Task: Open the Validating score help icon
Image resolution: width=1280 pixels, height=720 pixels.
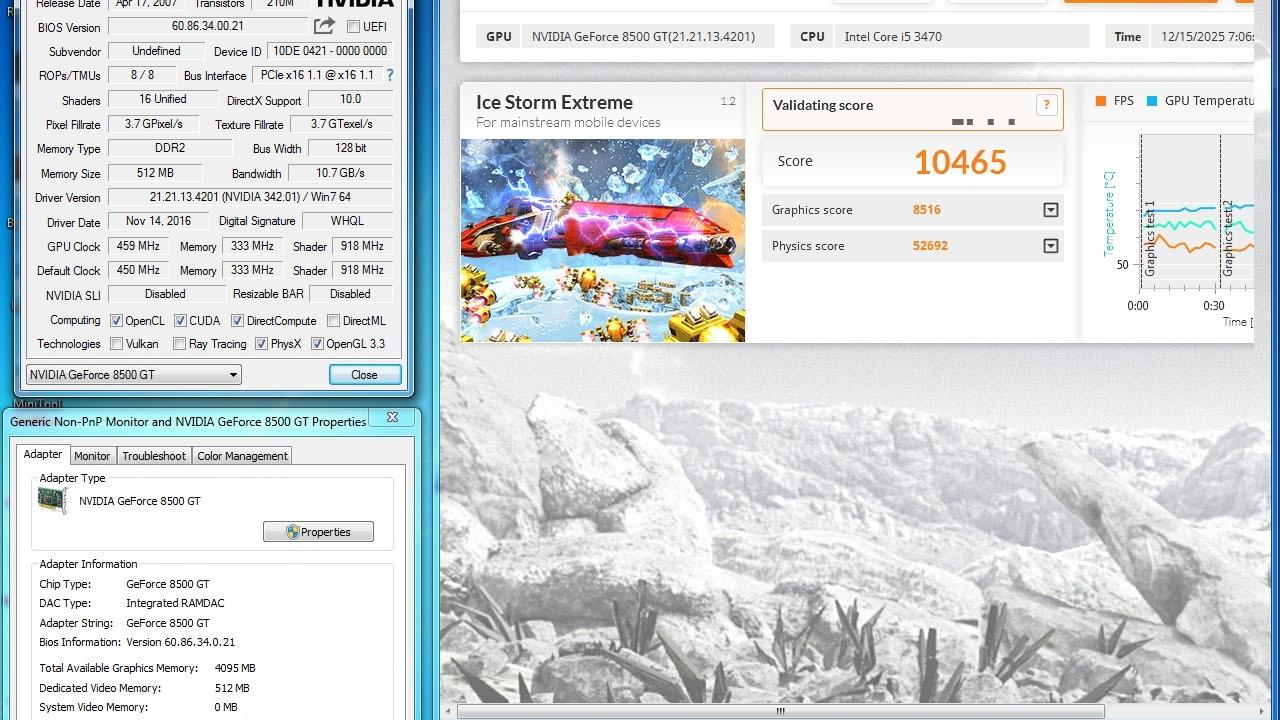Action: (x=1046, y=105)
